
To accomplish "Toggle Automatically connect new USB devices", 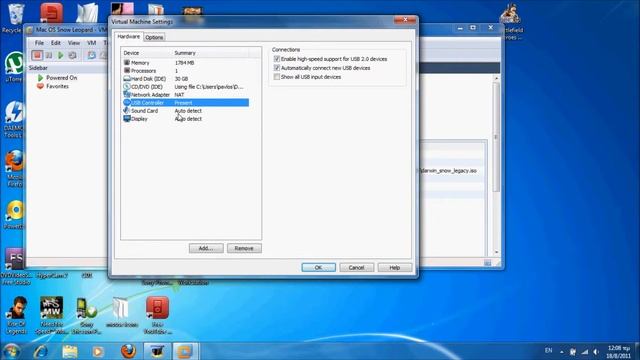I will 277,68.
